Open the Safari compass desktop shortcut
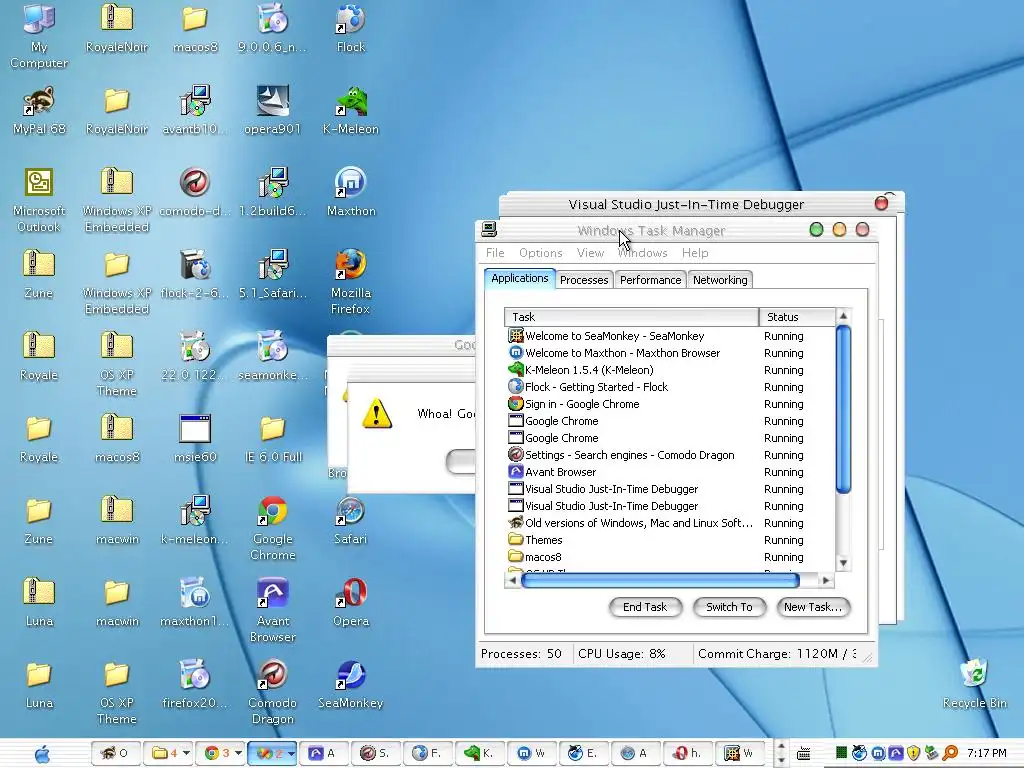This screenshot has width=1024, height=768. pyautogui.click(x=351, y=520)
